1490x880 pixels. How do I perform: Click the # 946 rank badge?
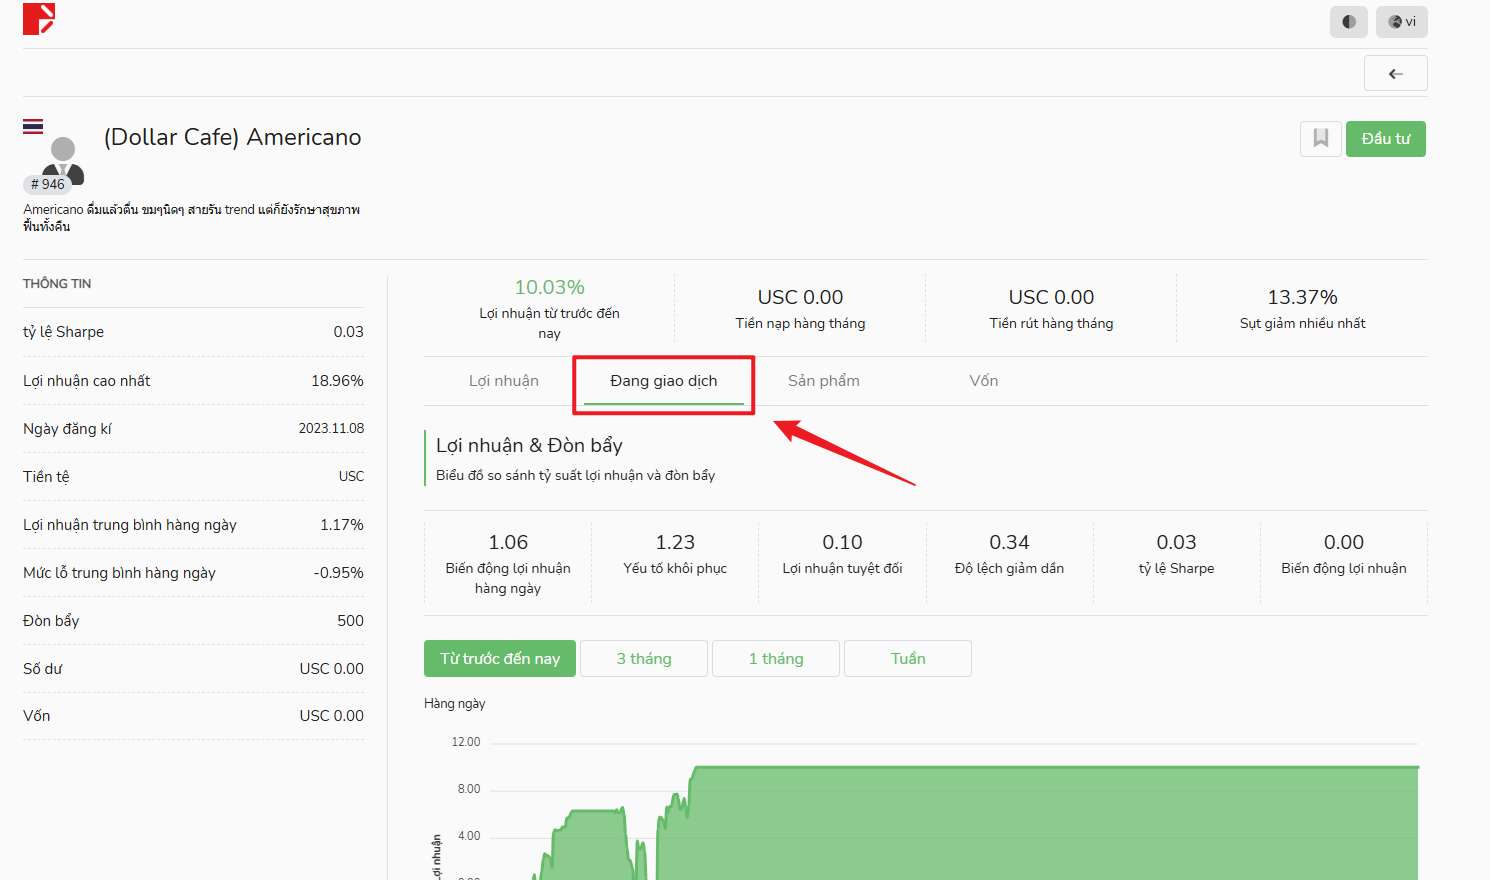tap(47, 184)
